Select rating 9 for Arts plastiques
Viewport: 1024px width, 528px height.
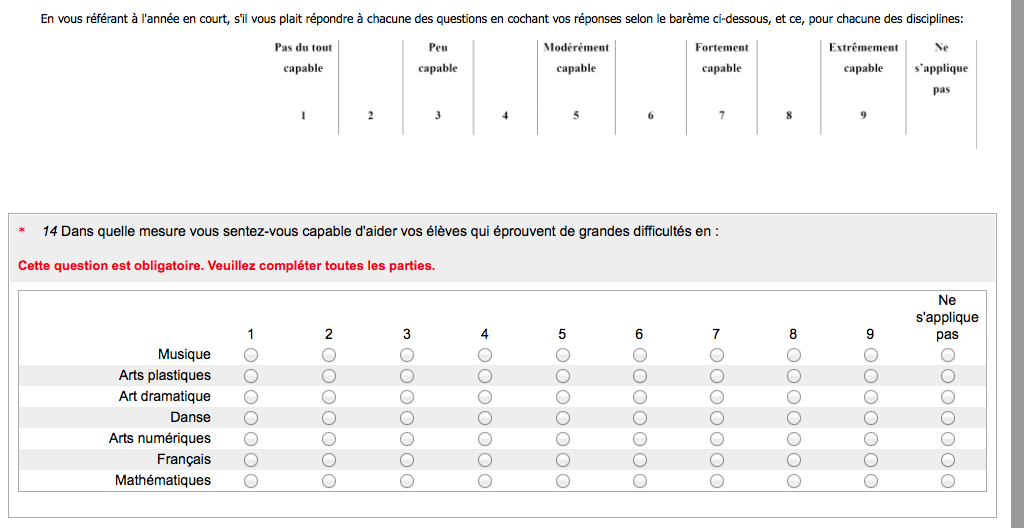871,376
